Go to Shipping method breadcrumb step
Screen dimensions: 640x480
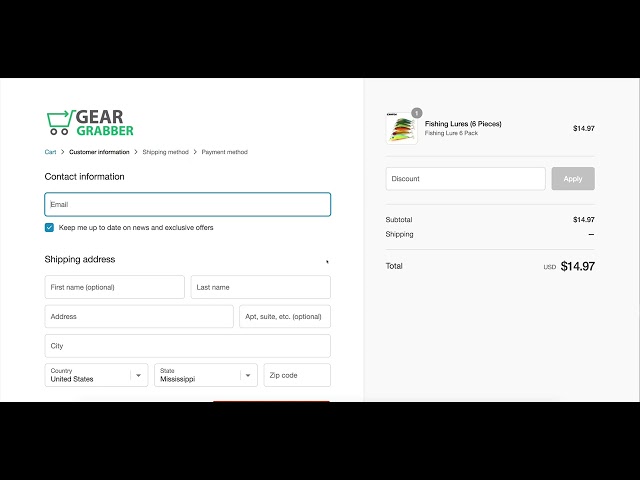click(x=165, y=152)
